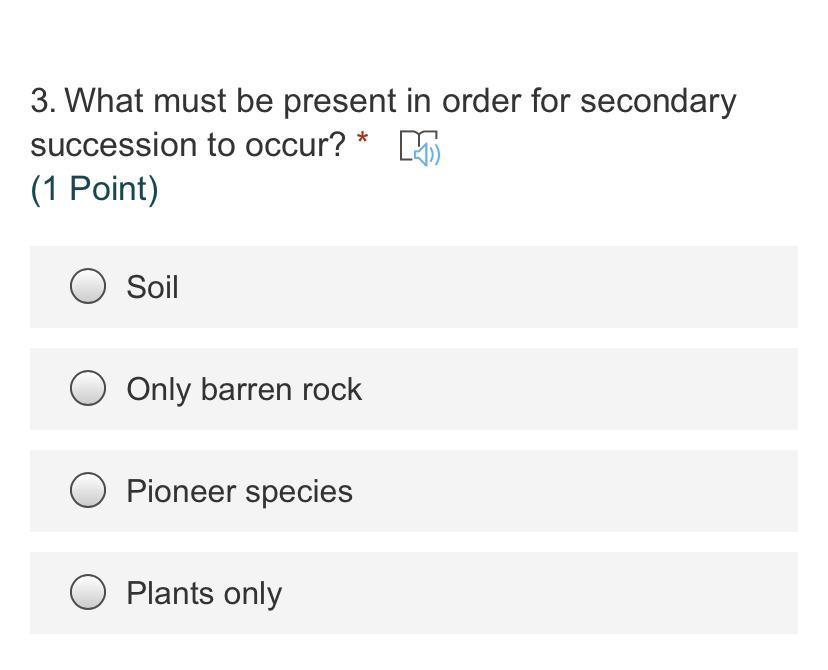
Task: Click empty right side of Pioneer species row
Action: tap(600, 491)
